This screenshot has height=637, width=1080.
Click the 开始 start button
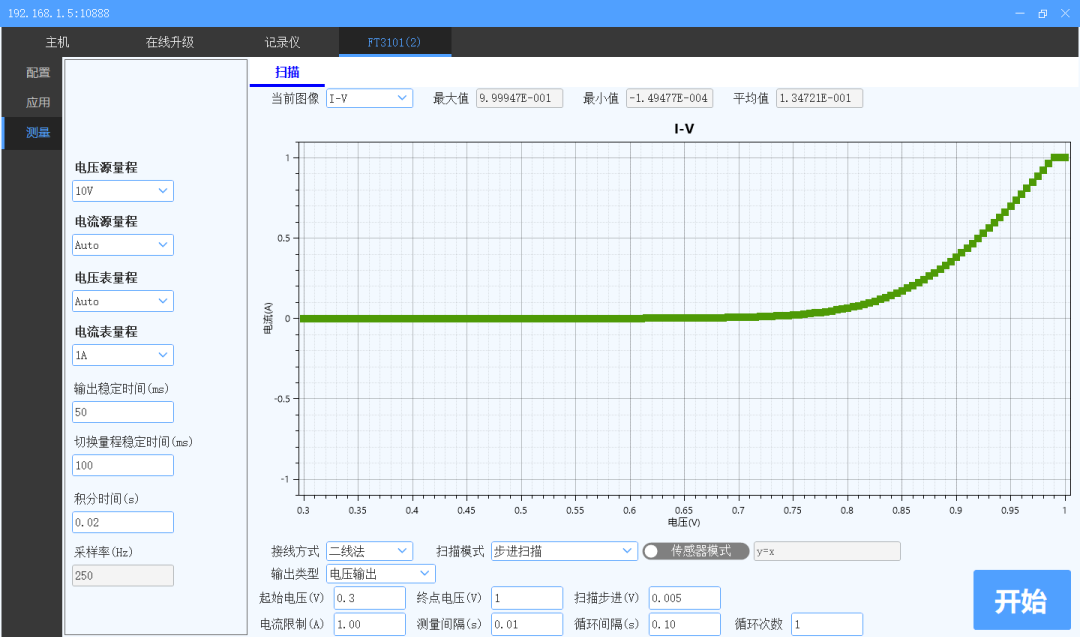(x=1021, y=600)
